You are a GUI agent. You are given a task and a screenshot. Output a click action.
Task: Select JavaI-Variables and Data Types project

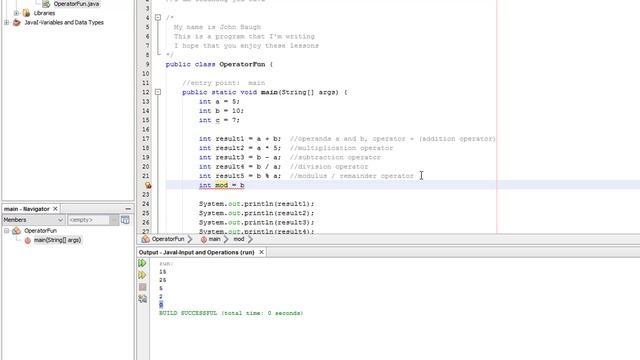click(x=64, y=22)
